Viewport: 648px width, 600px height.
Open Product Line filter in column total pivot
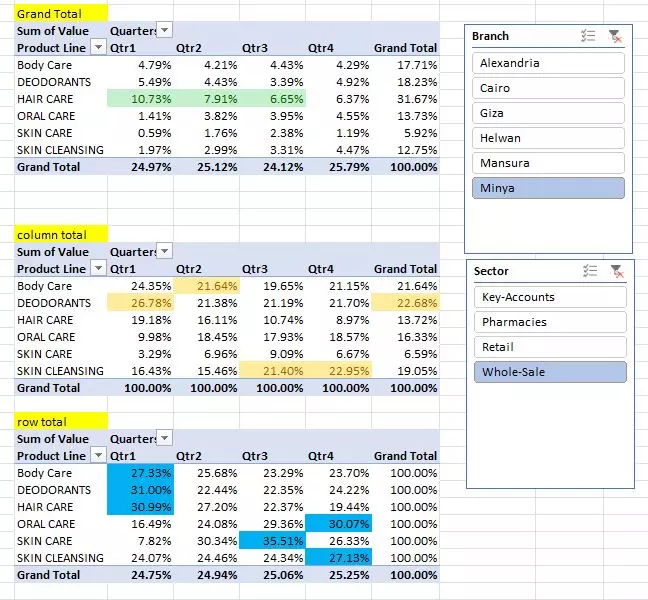pos(98,269)
